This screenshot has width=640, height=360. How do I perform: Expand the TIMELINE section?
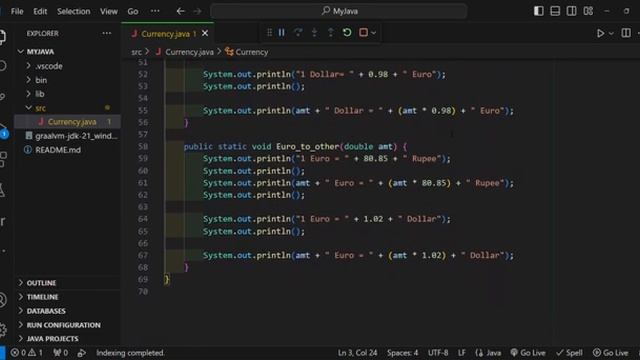click(42, 297)
